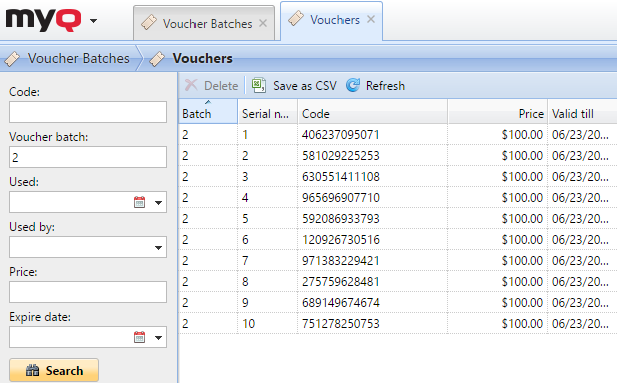Click the batch cell in serial 4 row
This screenshot has height=383, width=617.
[x=208, y=198]
